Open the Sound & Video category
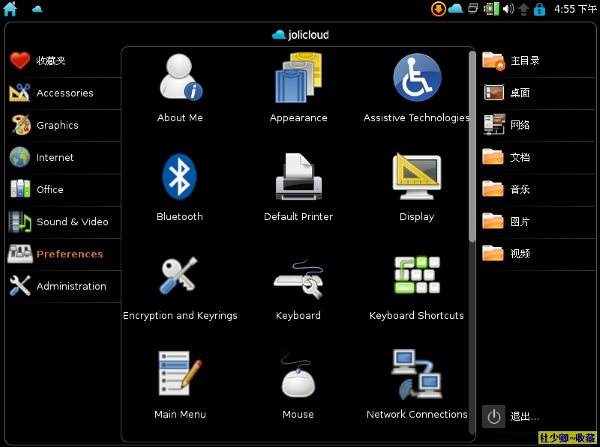The height and width of the screenshot is (447, 600). click(x=64, y=222)
